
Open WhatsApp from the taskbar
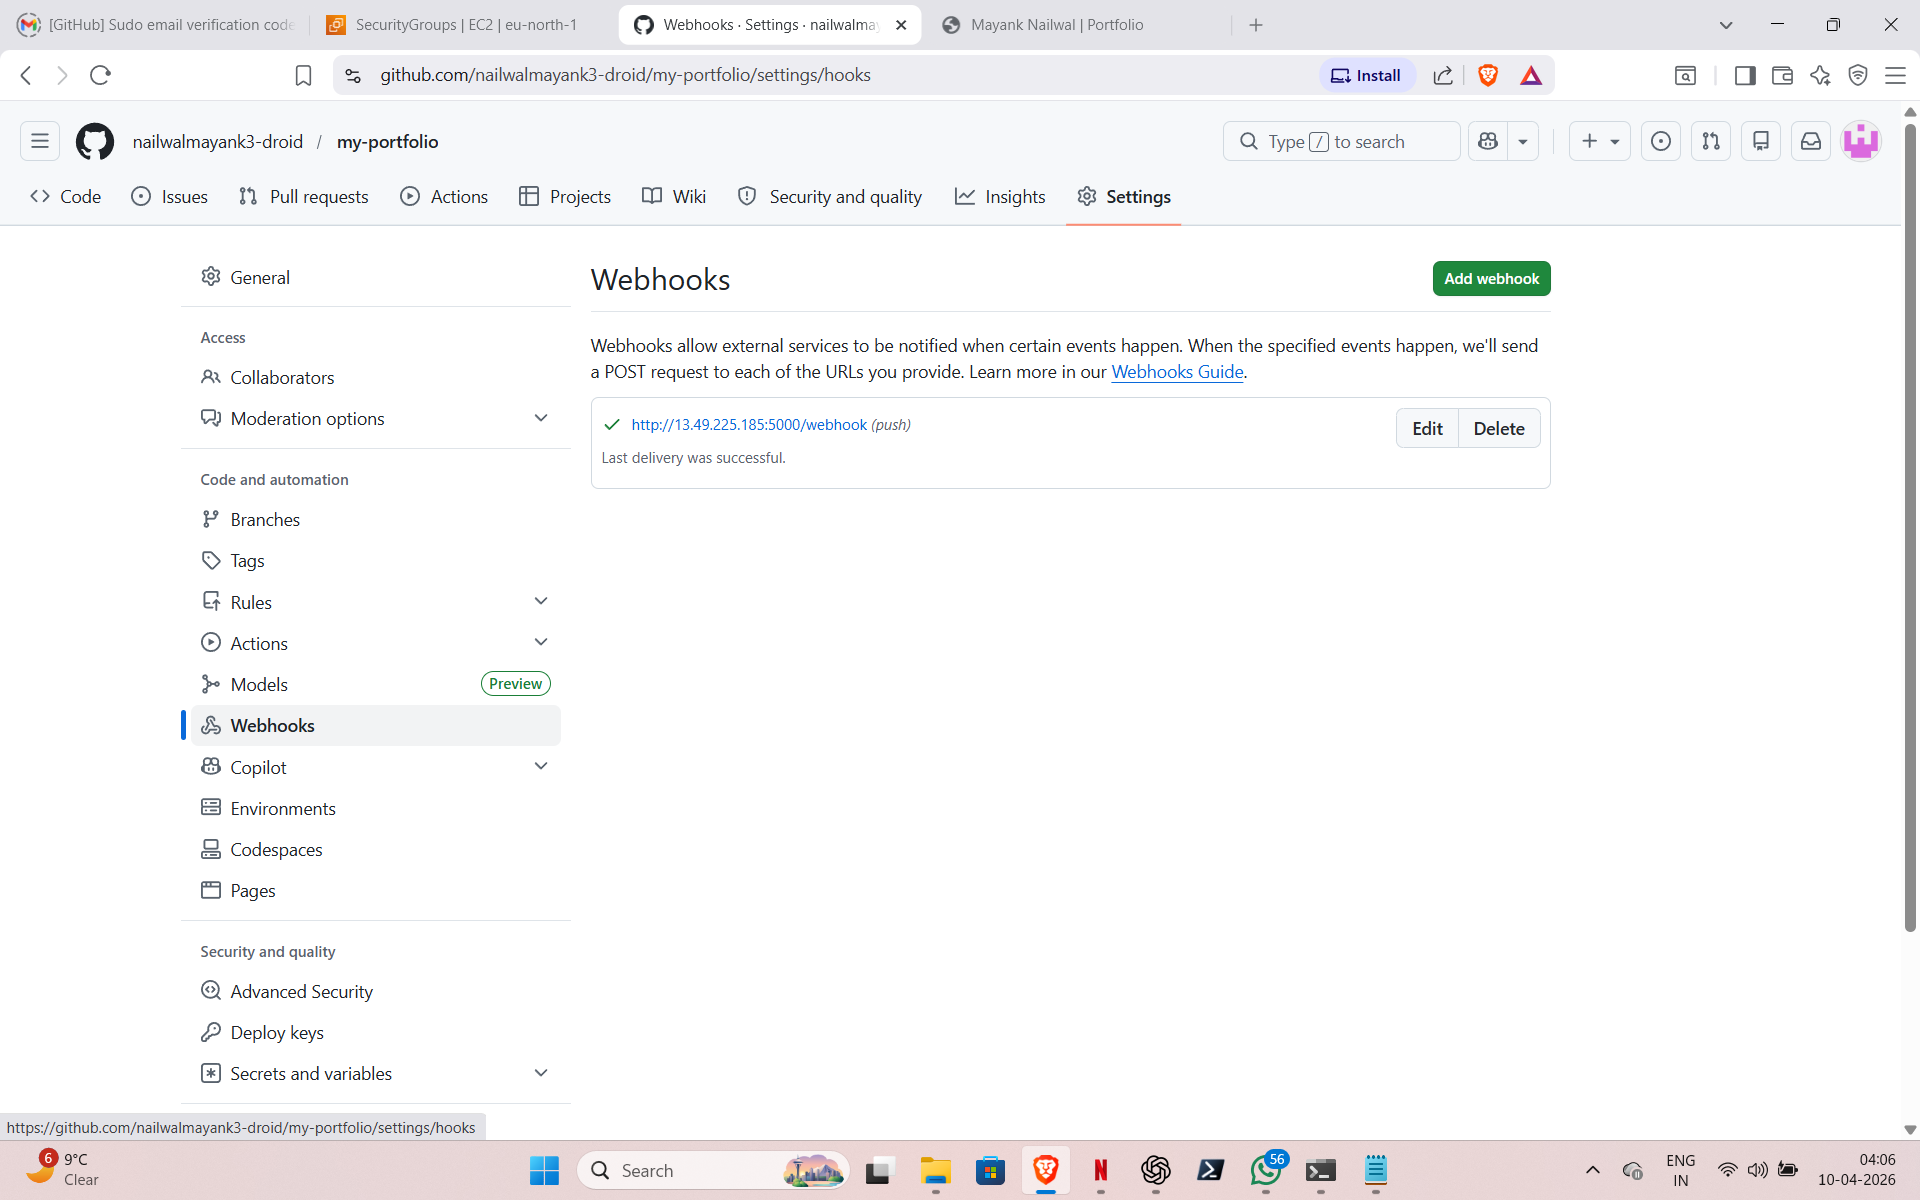[x=1265, y=1170]
